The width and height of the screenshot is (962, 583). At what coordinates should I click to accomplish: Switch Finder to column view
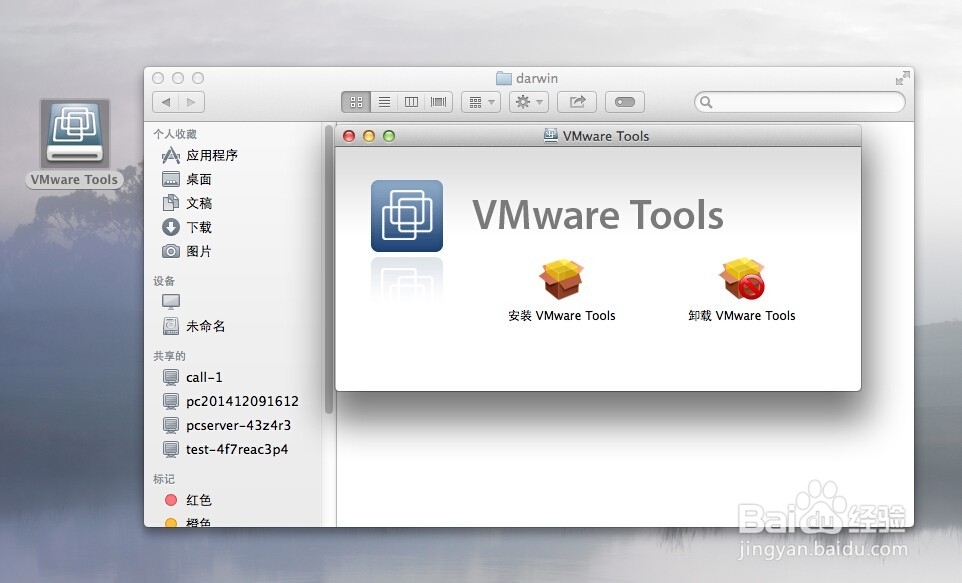point(411,102)
